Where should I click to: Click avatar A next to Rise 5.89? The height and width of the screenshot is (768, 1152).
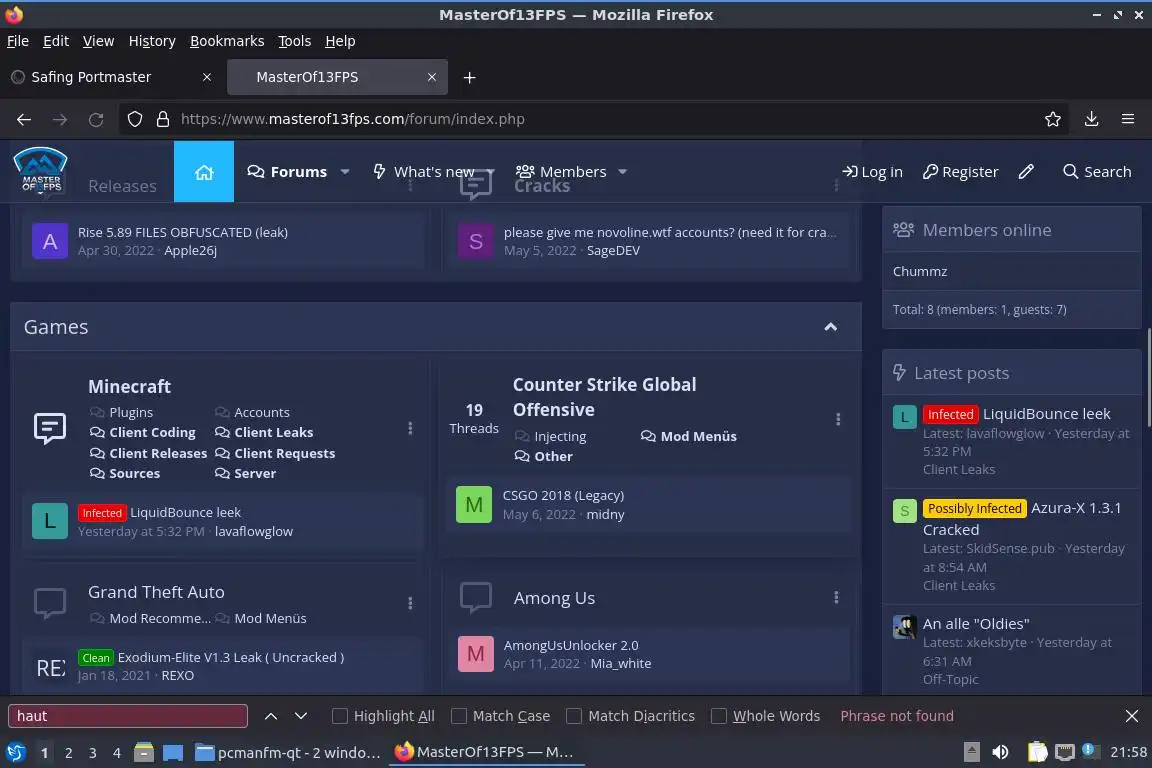(50, 241)
